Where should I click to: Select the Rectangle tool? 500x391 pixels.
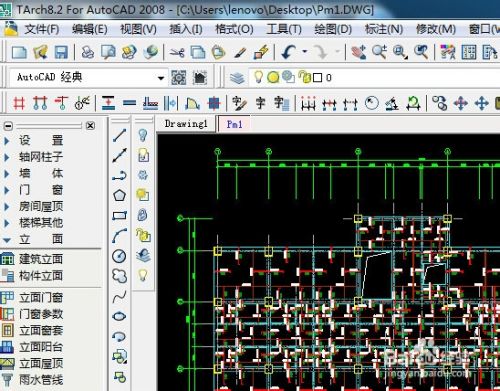[x=119, y=215]
